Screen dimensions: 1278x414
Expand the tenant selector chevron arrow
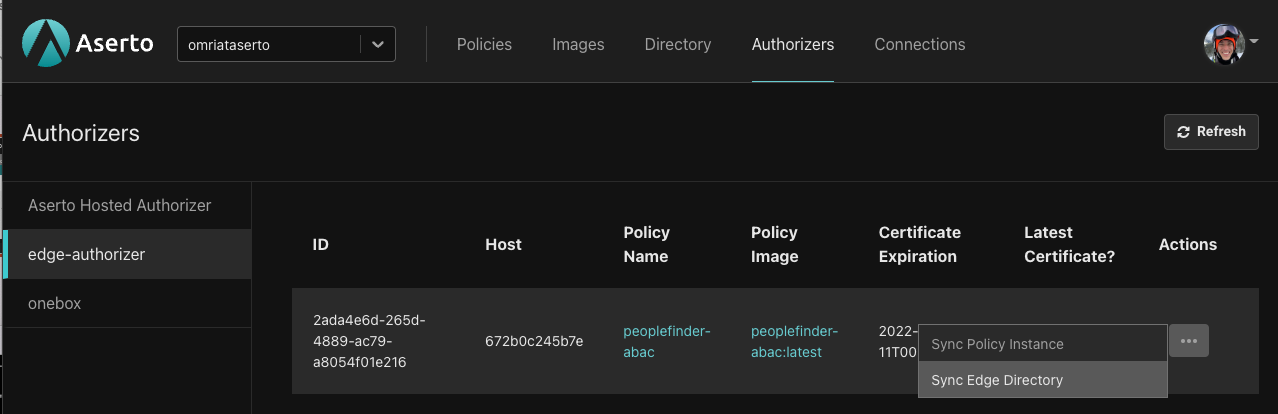point(377,44)
